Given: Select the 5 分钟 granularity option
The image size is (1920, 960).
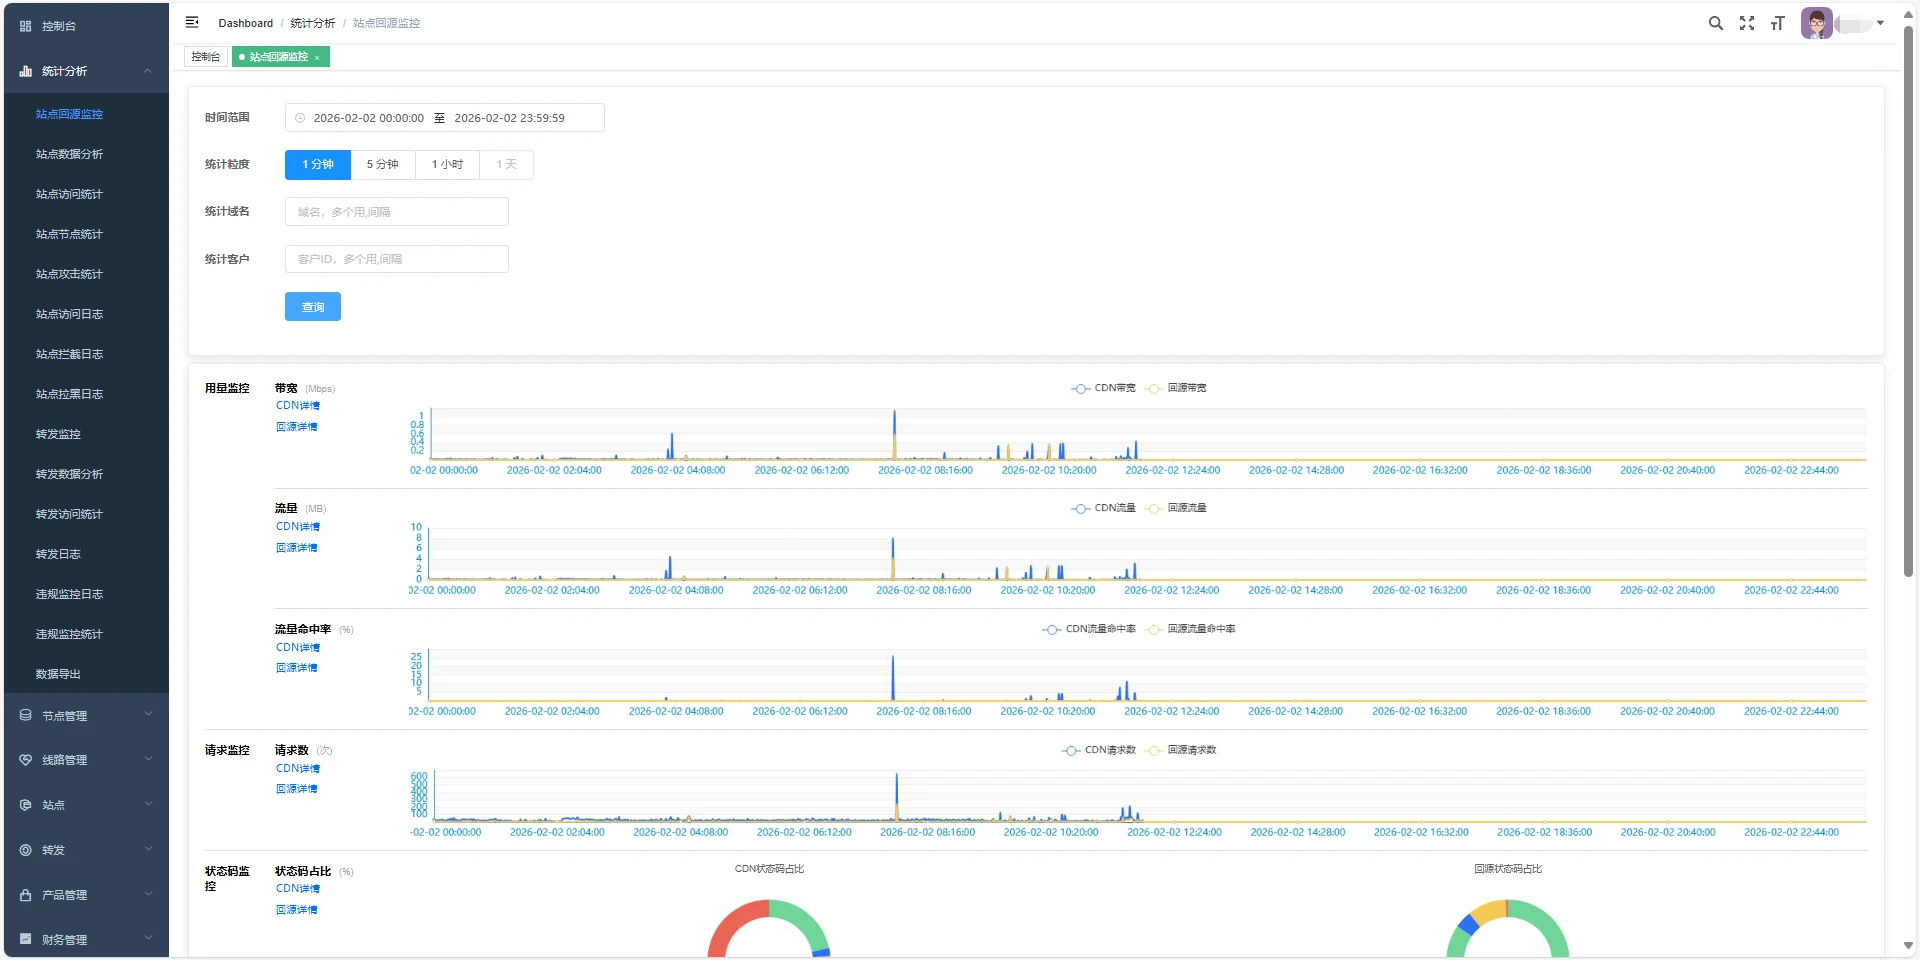Looking at the screenshot, I should point(382,165).
